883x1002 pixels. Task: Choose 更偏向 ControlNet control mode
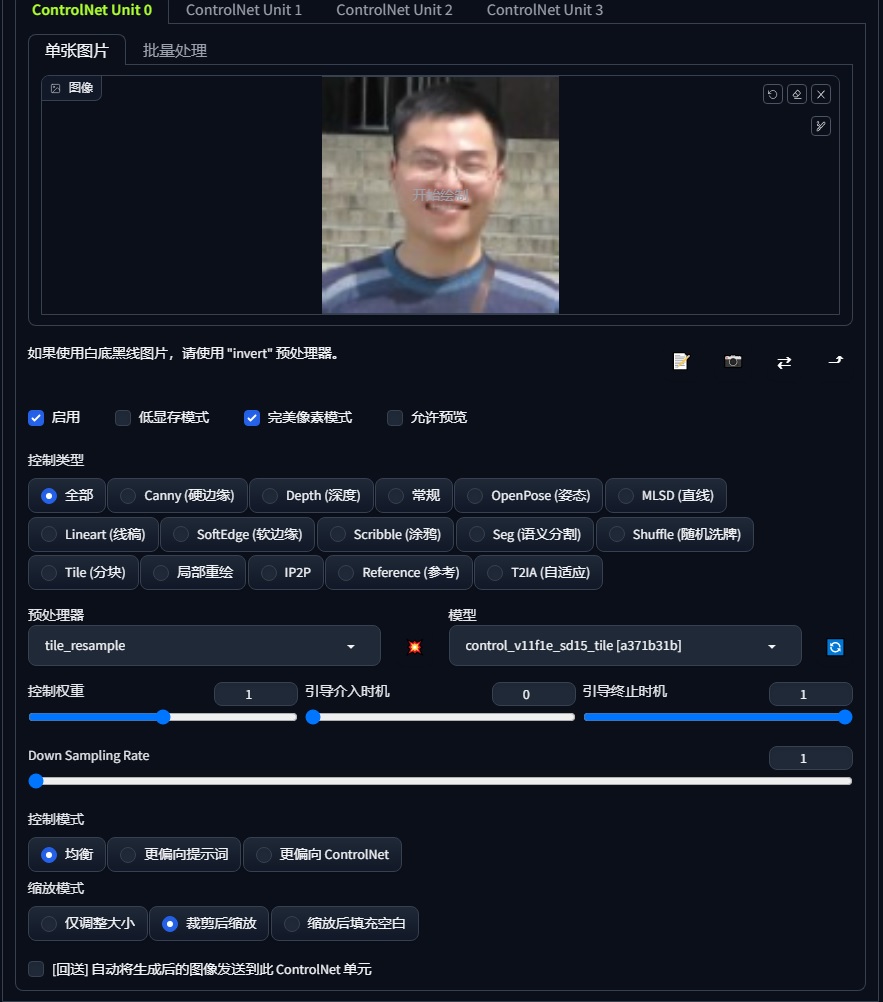coord(322,854)
